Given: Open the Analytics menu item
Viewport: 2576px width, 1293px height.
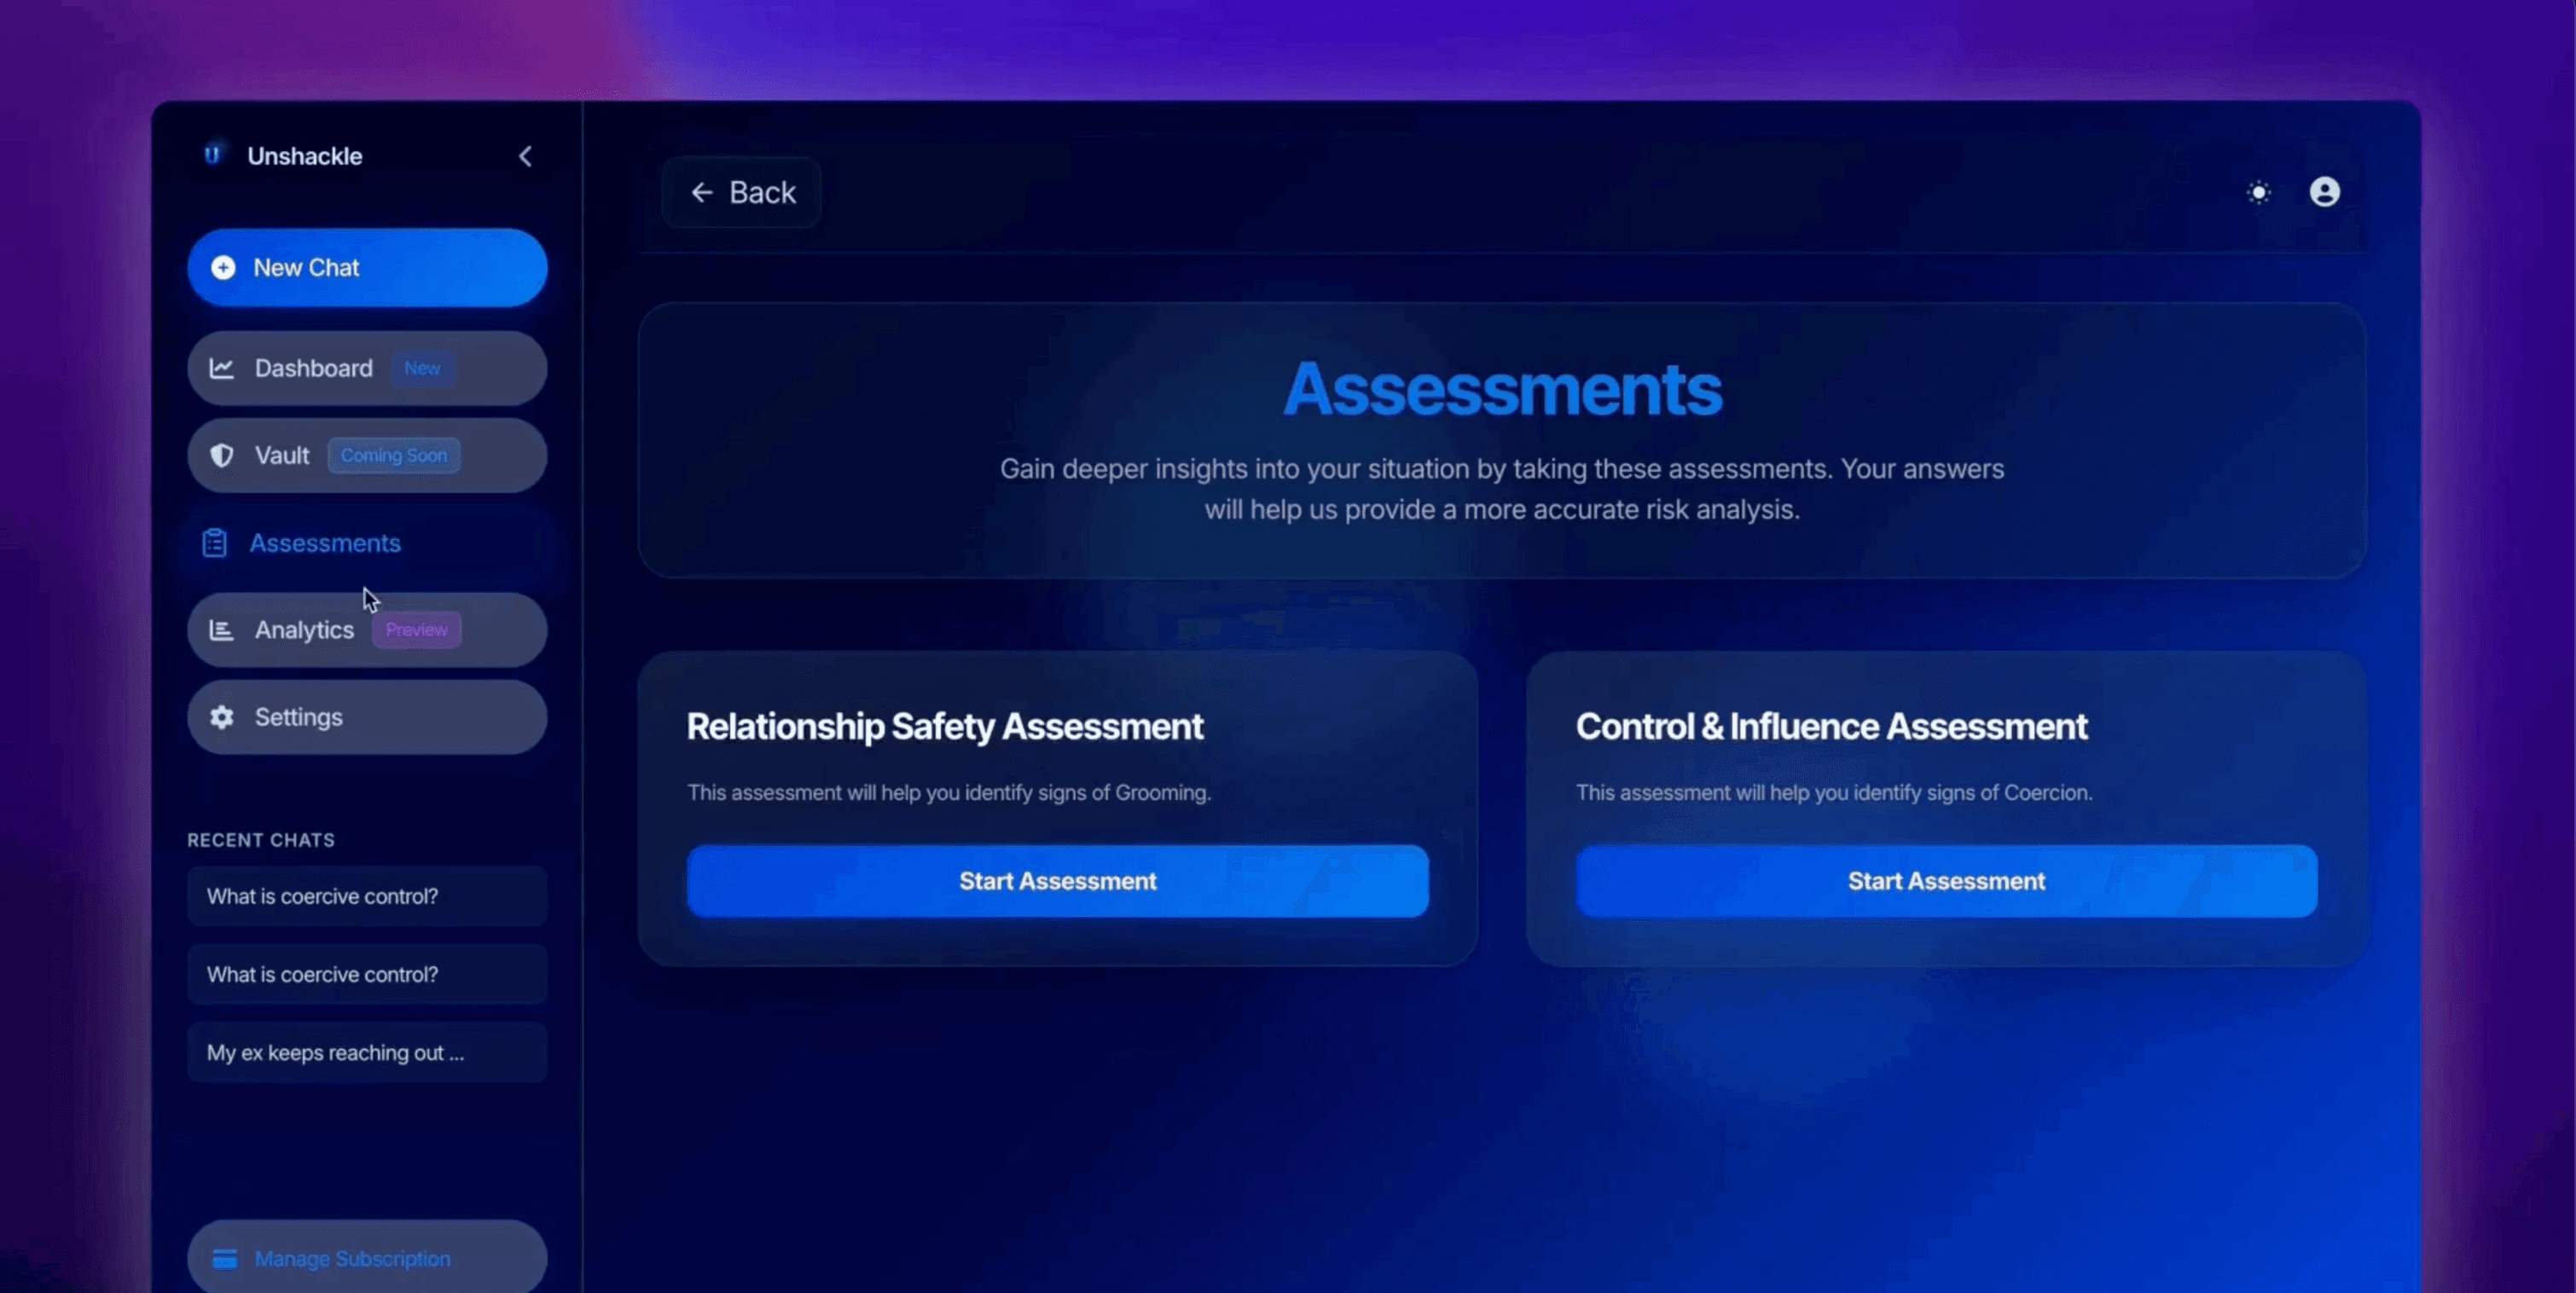Looking at the screenshot, I should (x=303, y=630).
